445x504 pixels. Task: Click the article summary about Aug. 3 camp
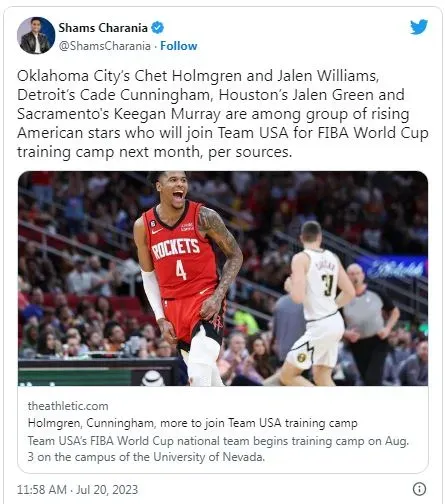coord(218,449)
